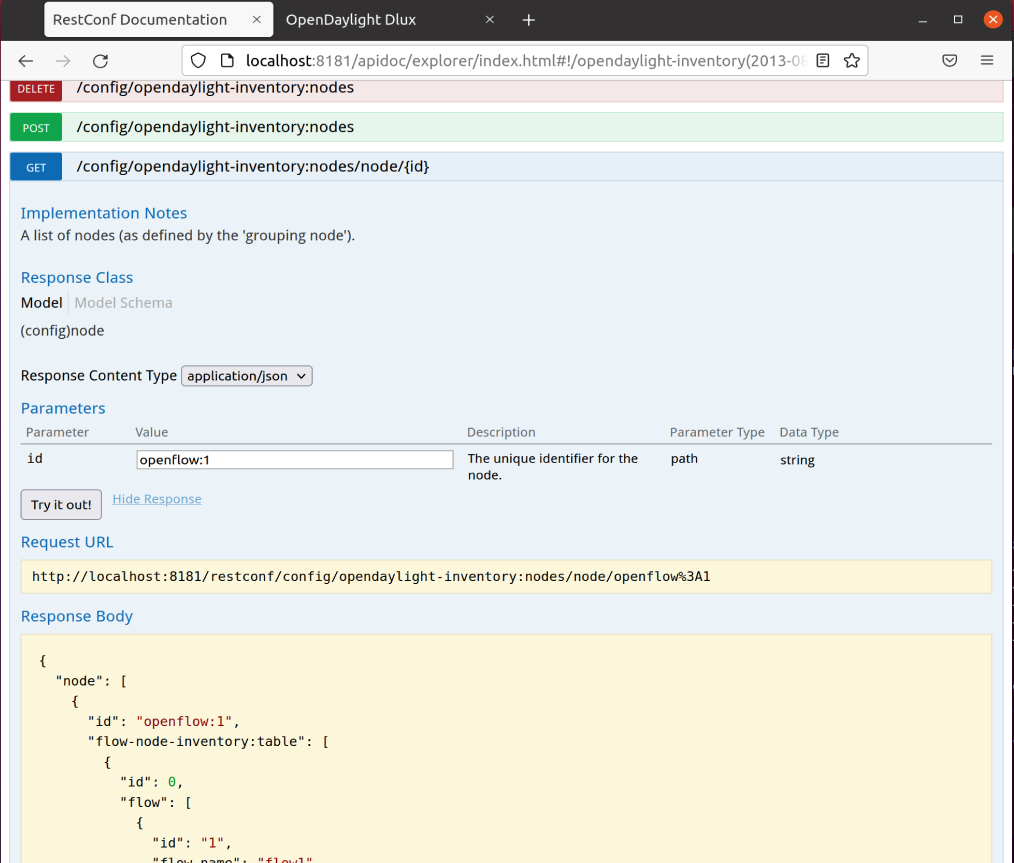The width and height of the screenshot is (1014, 863).
Task: Select the Model Schema tab
Action: pyautogui.click(x=123, y=303)
